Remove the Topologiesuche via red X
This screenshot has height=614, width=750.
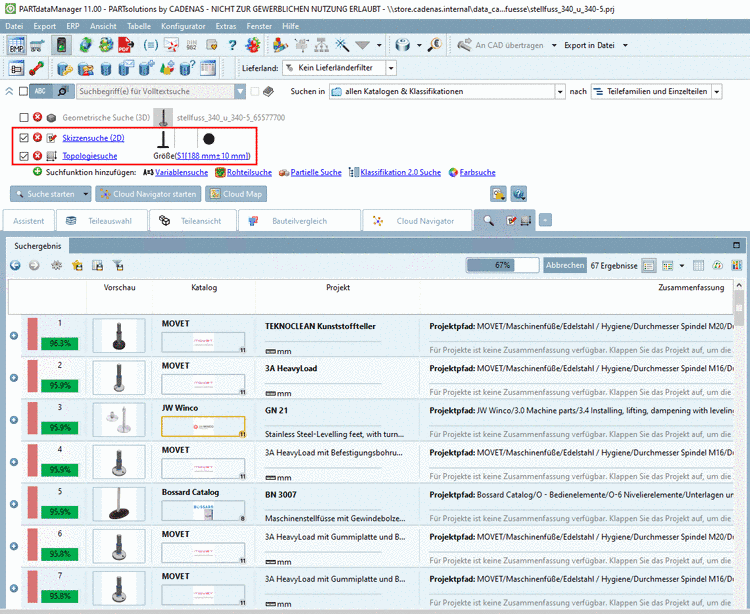[37, 155]
